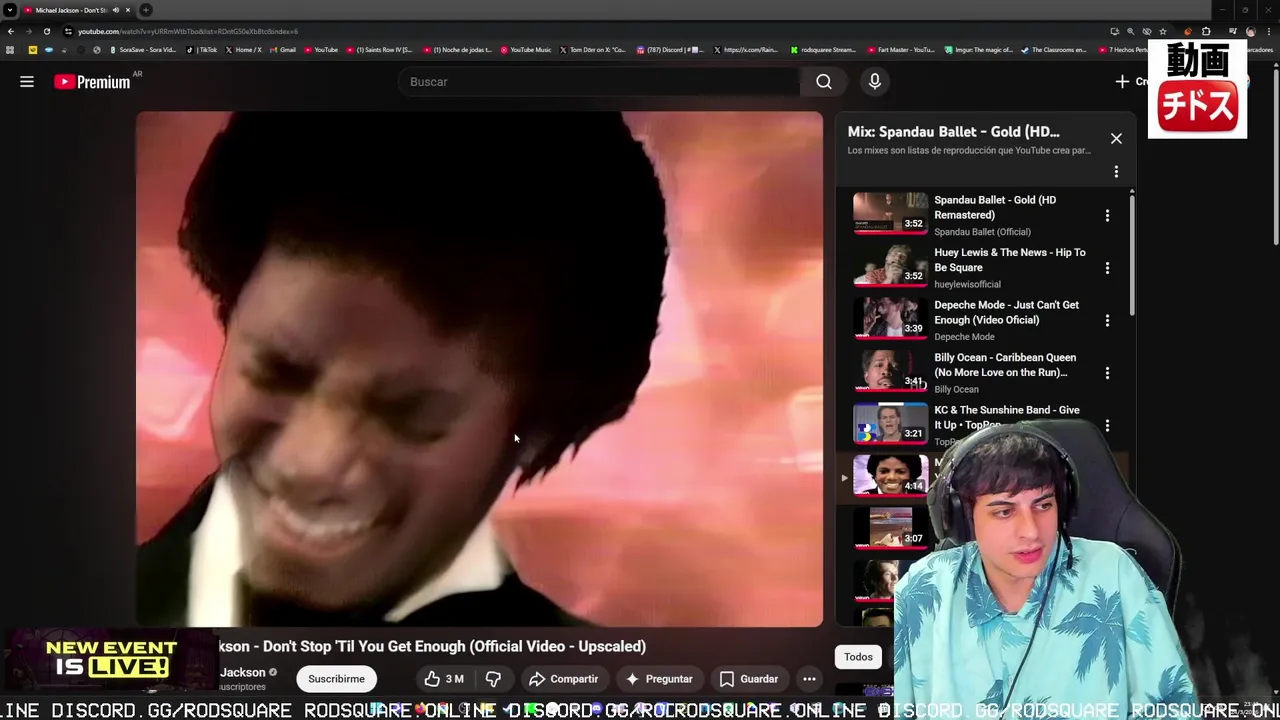Click the Suscribirme button
1280x720 pixels.
[336, 679]
